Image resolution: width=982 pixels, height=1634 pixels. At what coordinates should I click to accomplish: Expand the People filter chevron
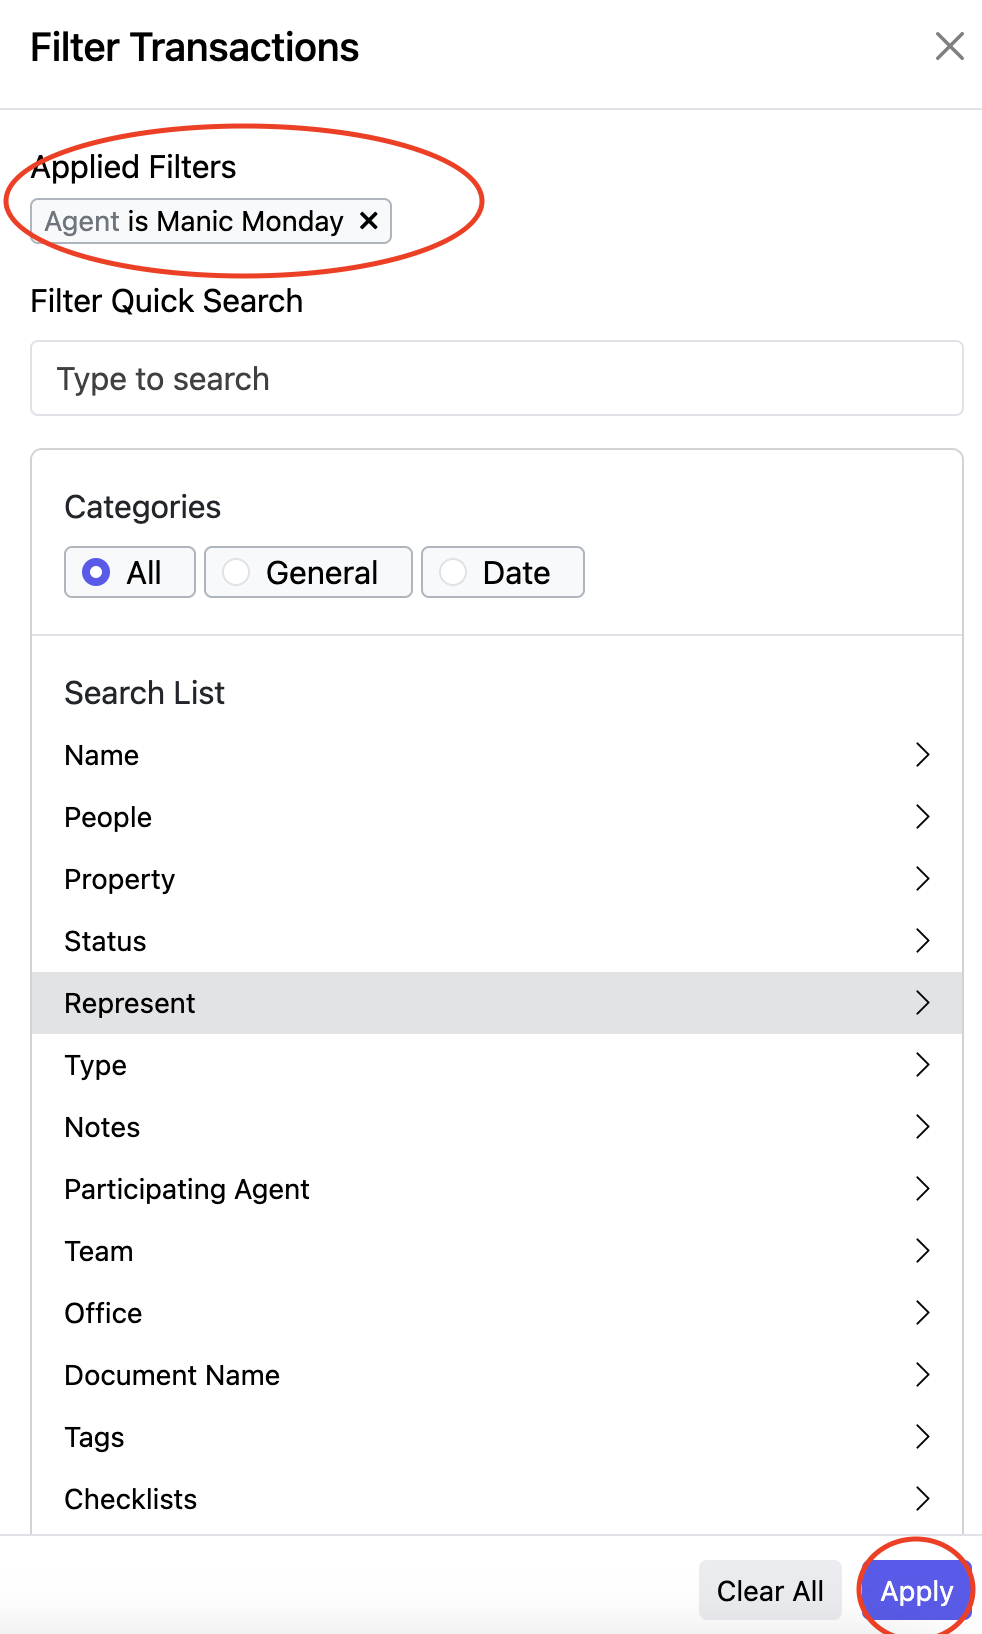922,817
